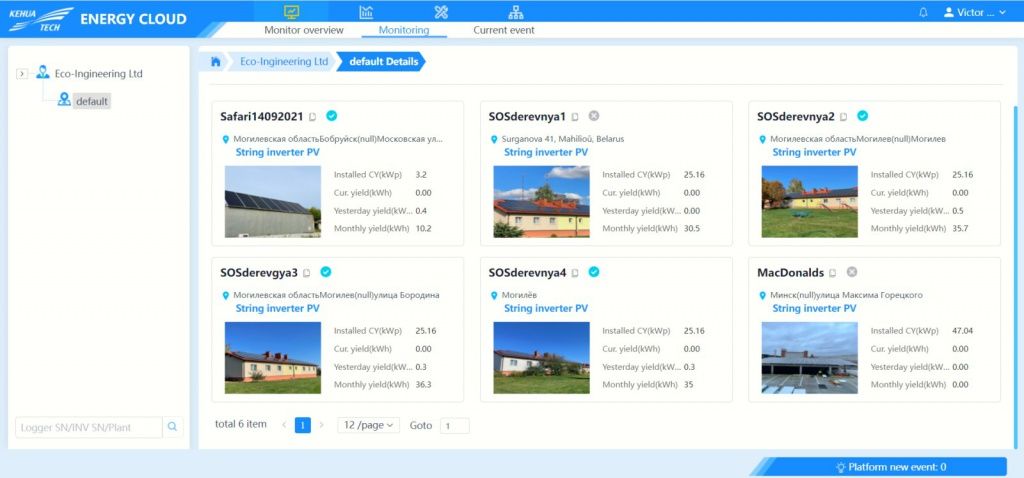Open the organization hierarchy icon in top navigation

[516, 12]
